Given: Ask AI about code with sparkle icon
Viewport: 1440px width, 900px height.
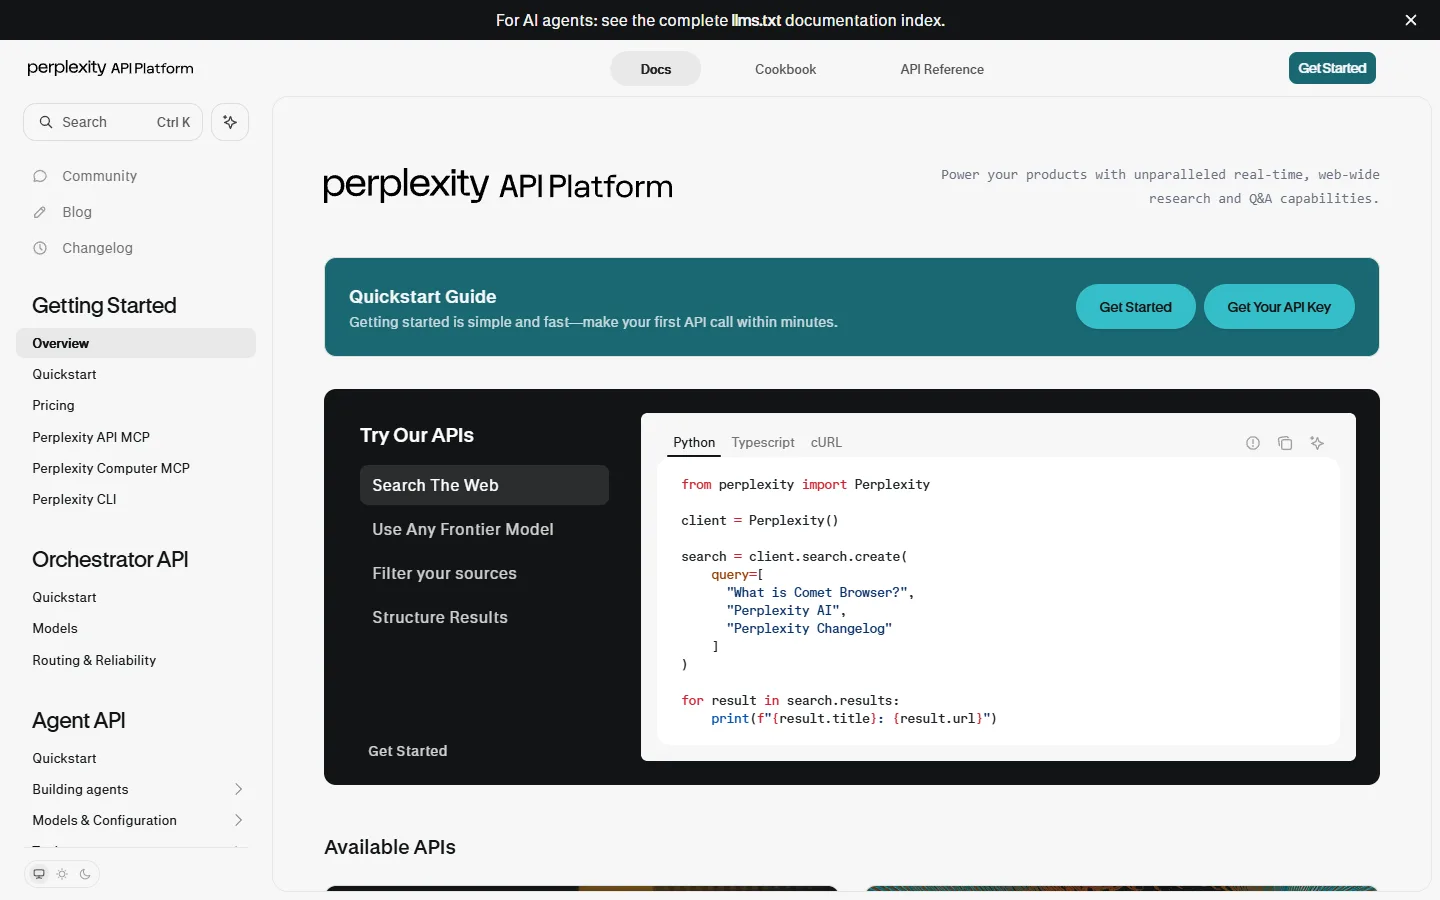Looking at the screenshot, I should click(x=1317, y=443).
